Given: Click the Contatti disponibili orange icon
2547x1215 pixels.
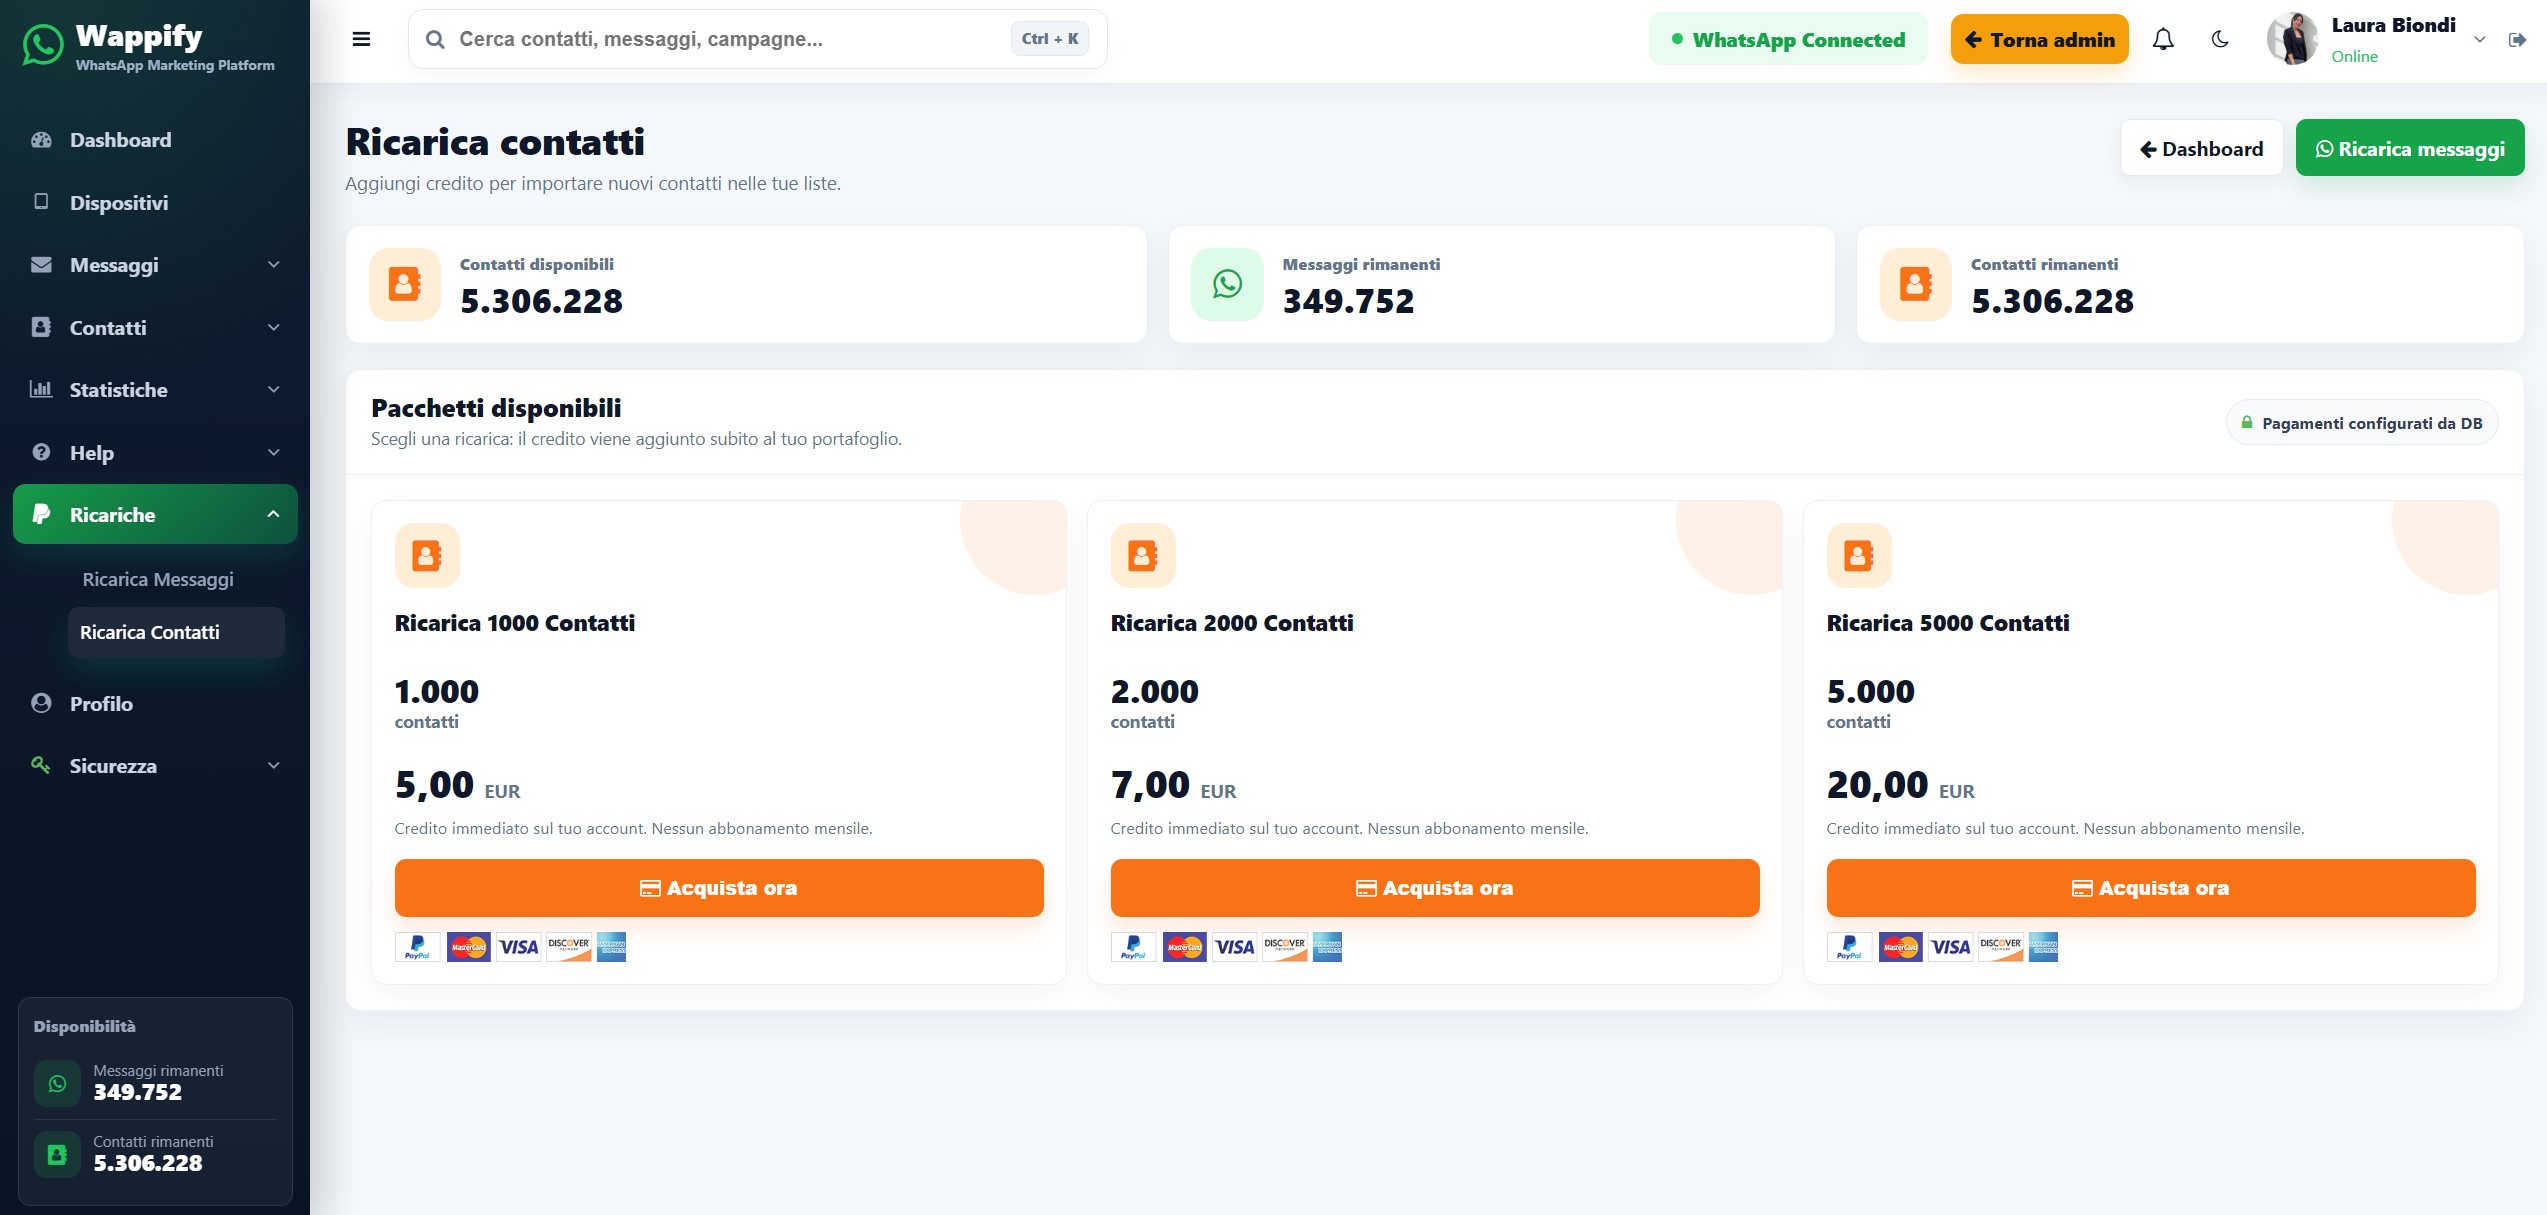Looking at the screenshot, I should (x=405, y=284).
